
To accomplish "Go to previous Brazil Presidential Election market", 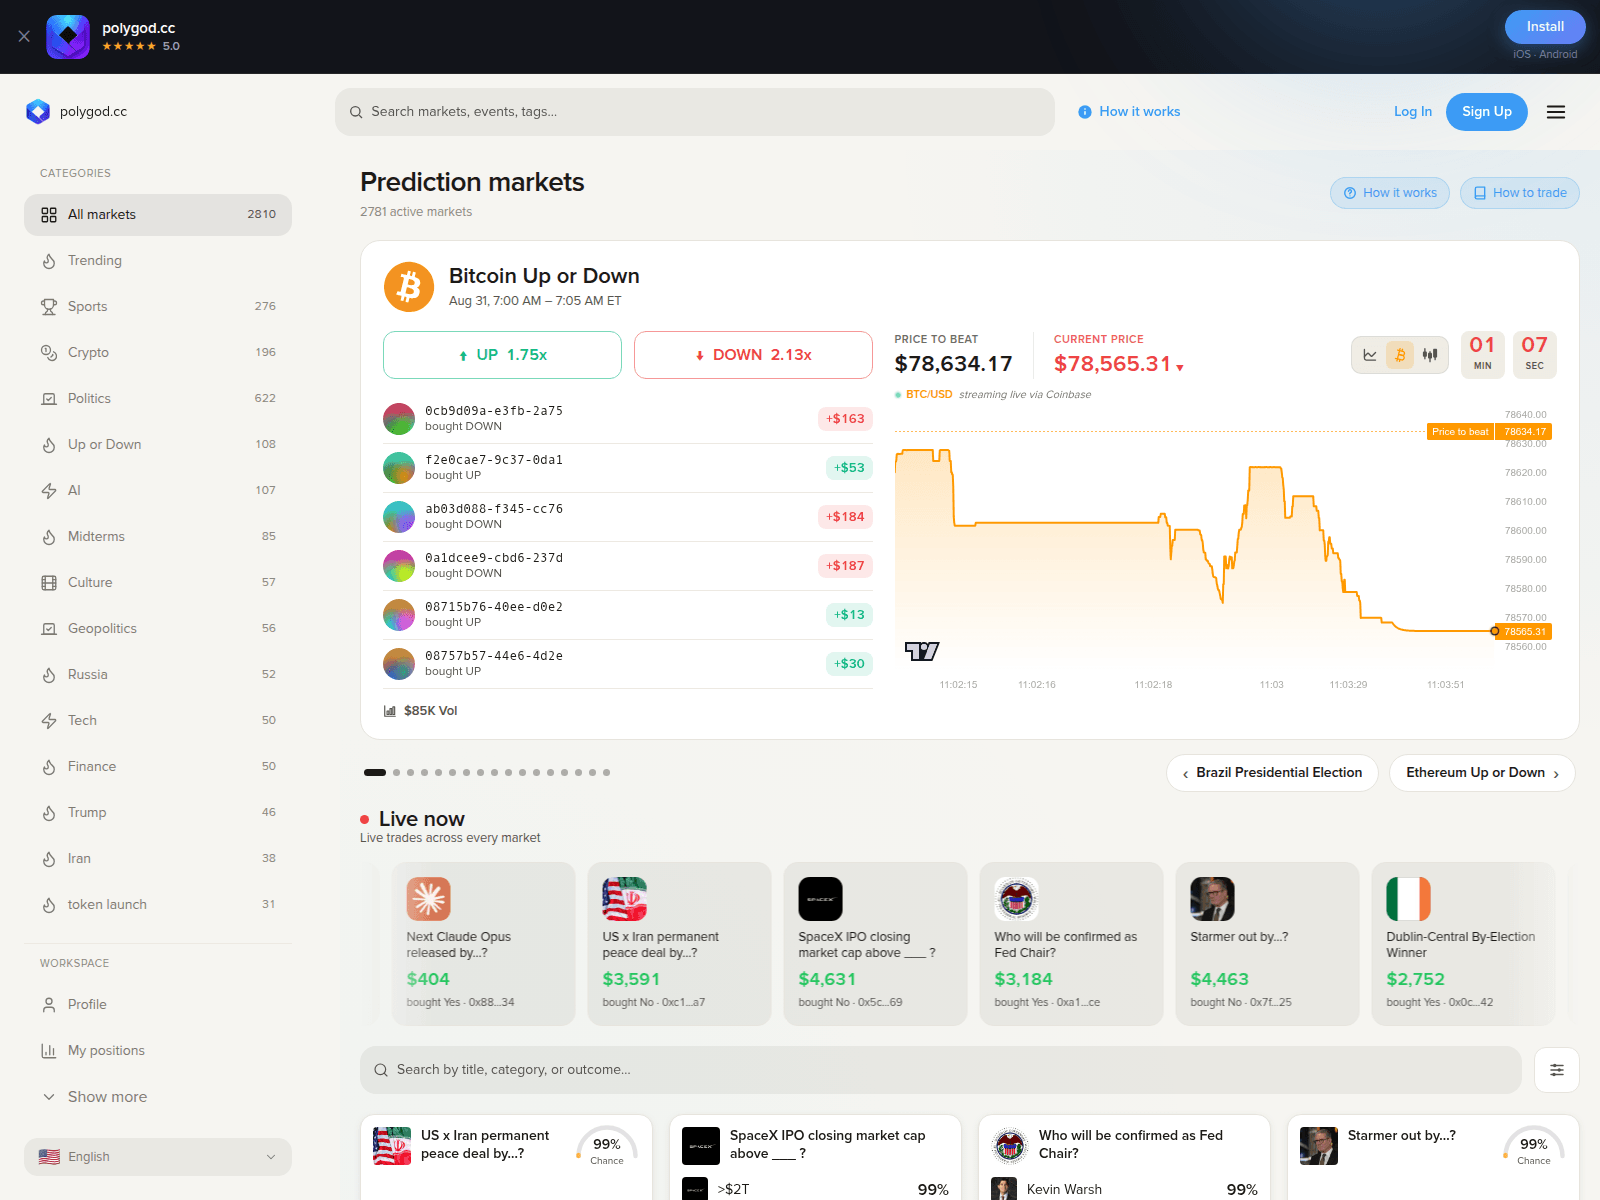I will tap(1272, 773).
